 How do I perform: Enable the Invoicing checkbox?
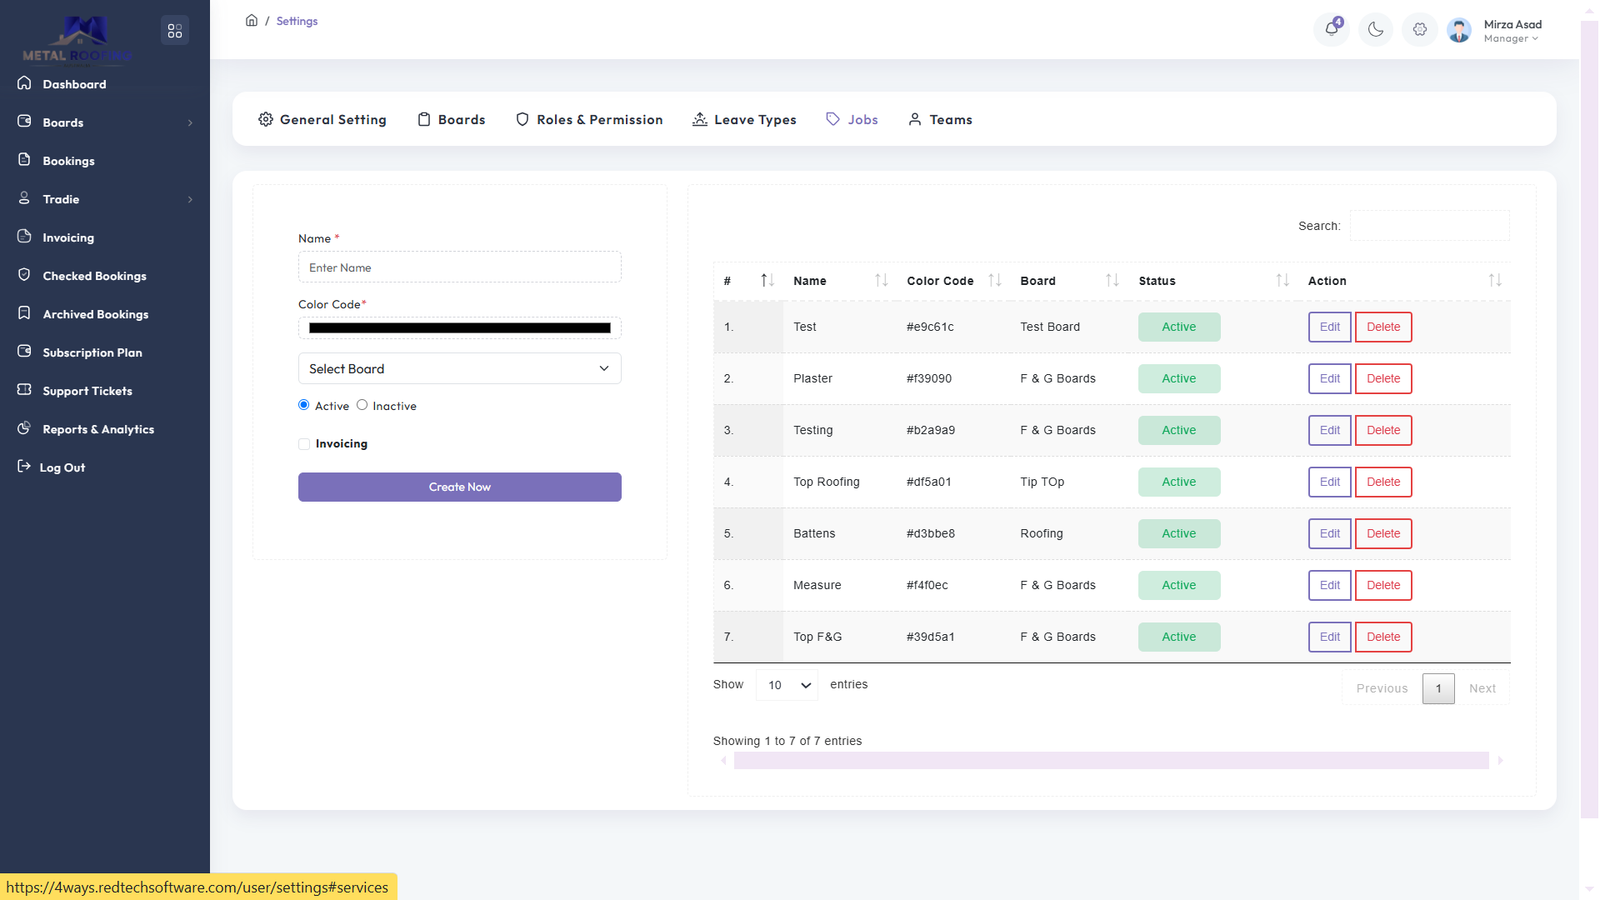304,444
